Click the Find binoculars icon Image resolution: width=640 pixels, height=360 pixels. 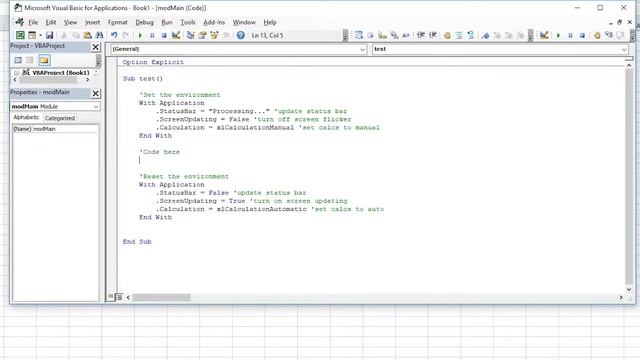[x=99, y=35]
